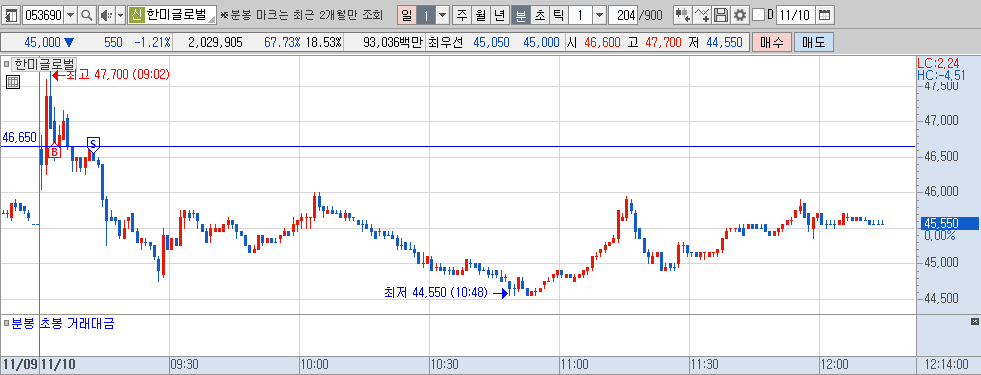This screenshot has height=375, width=981.
Task: Click the add candlestick chart icon
Action: tap(683, 14)
